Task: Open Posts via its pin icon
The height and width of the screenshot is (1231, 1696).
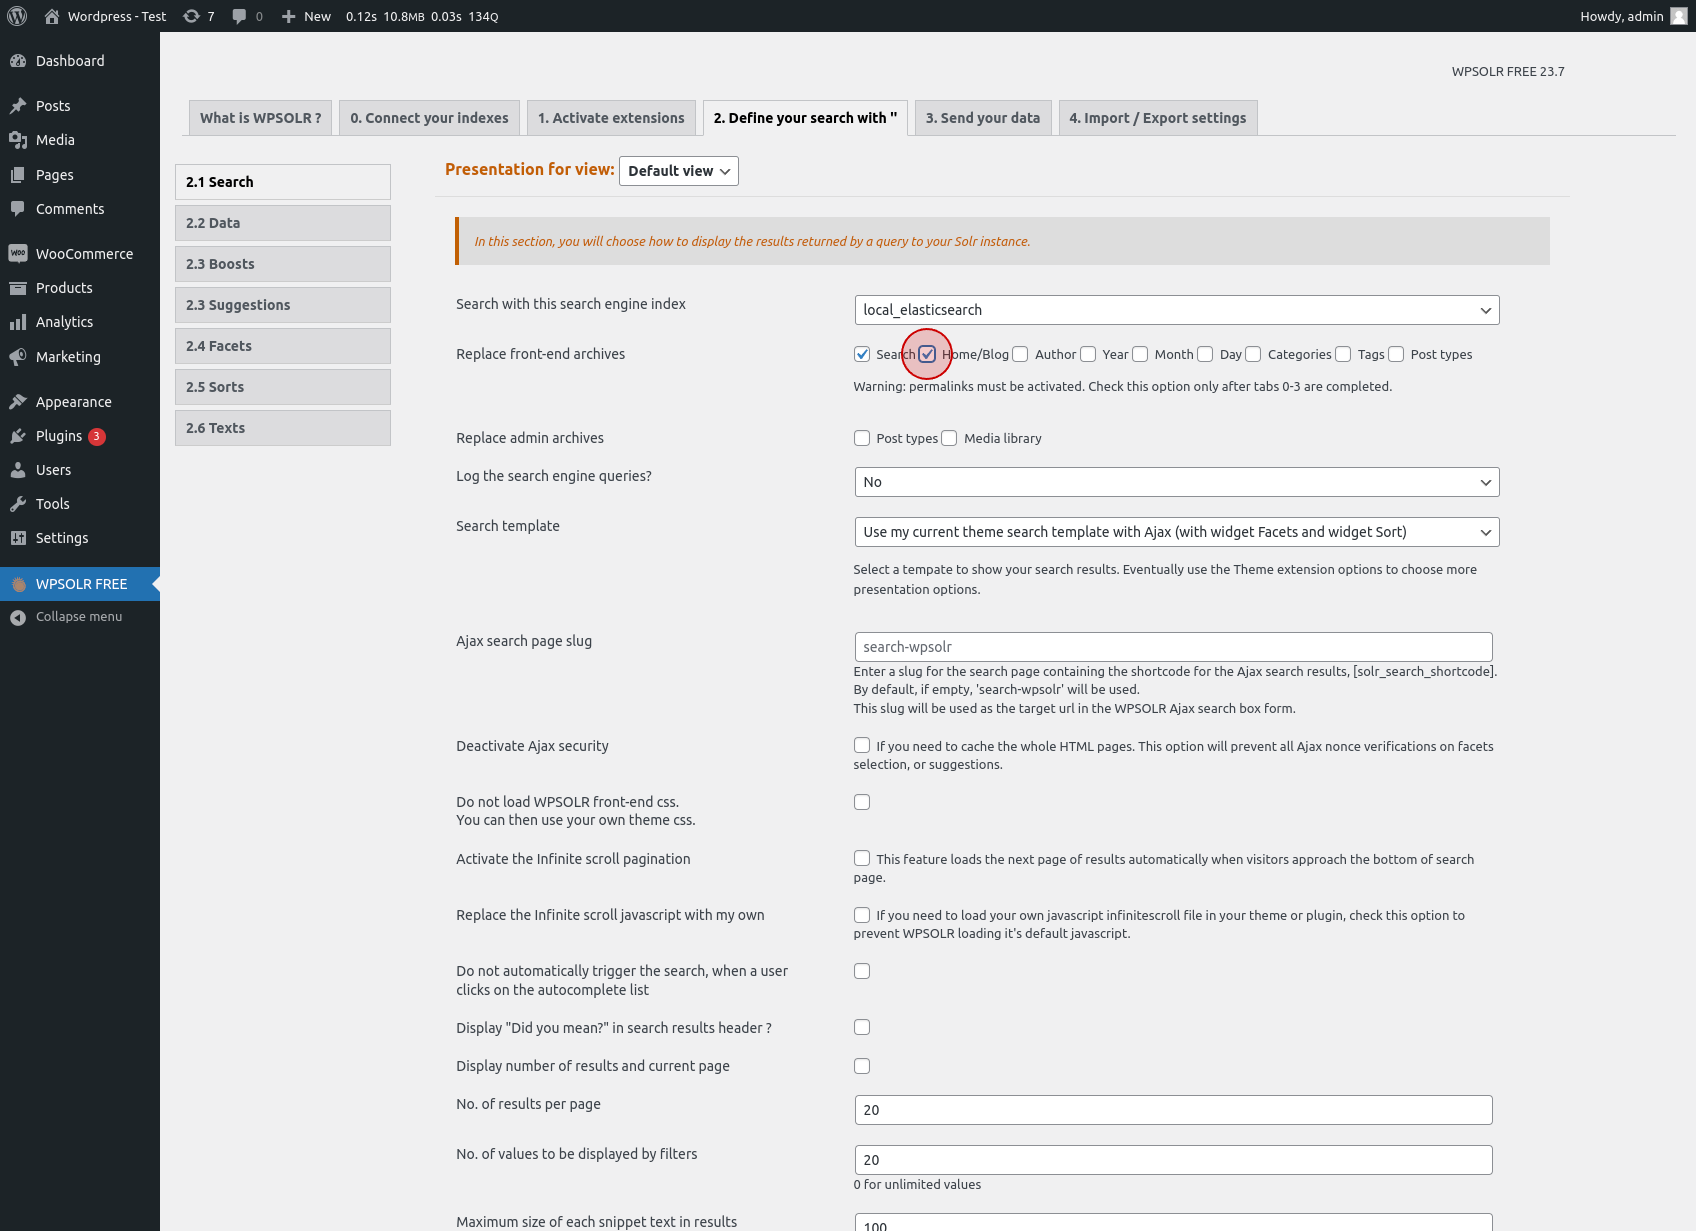Action: click(x=18, y=106)
